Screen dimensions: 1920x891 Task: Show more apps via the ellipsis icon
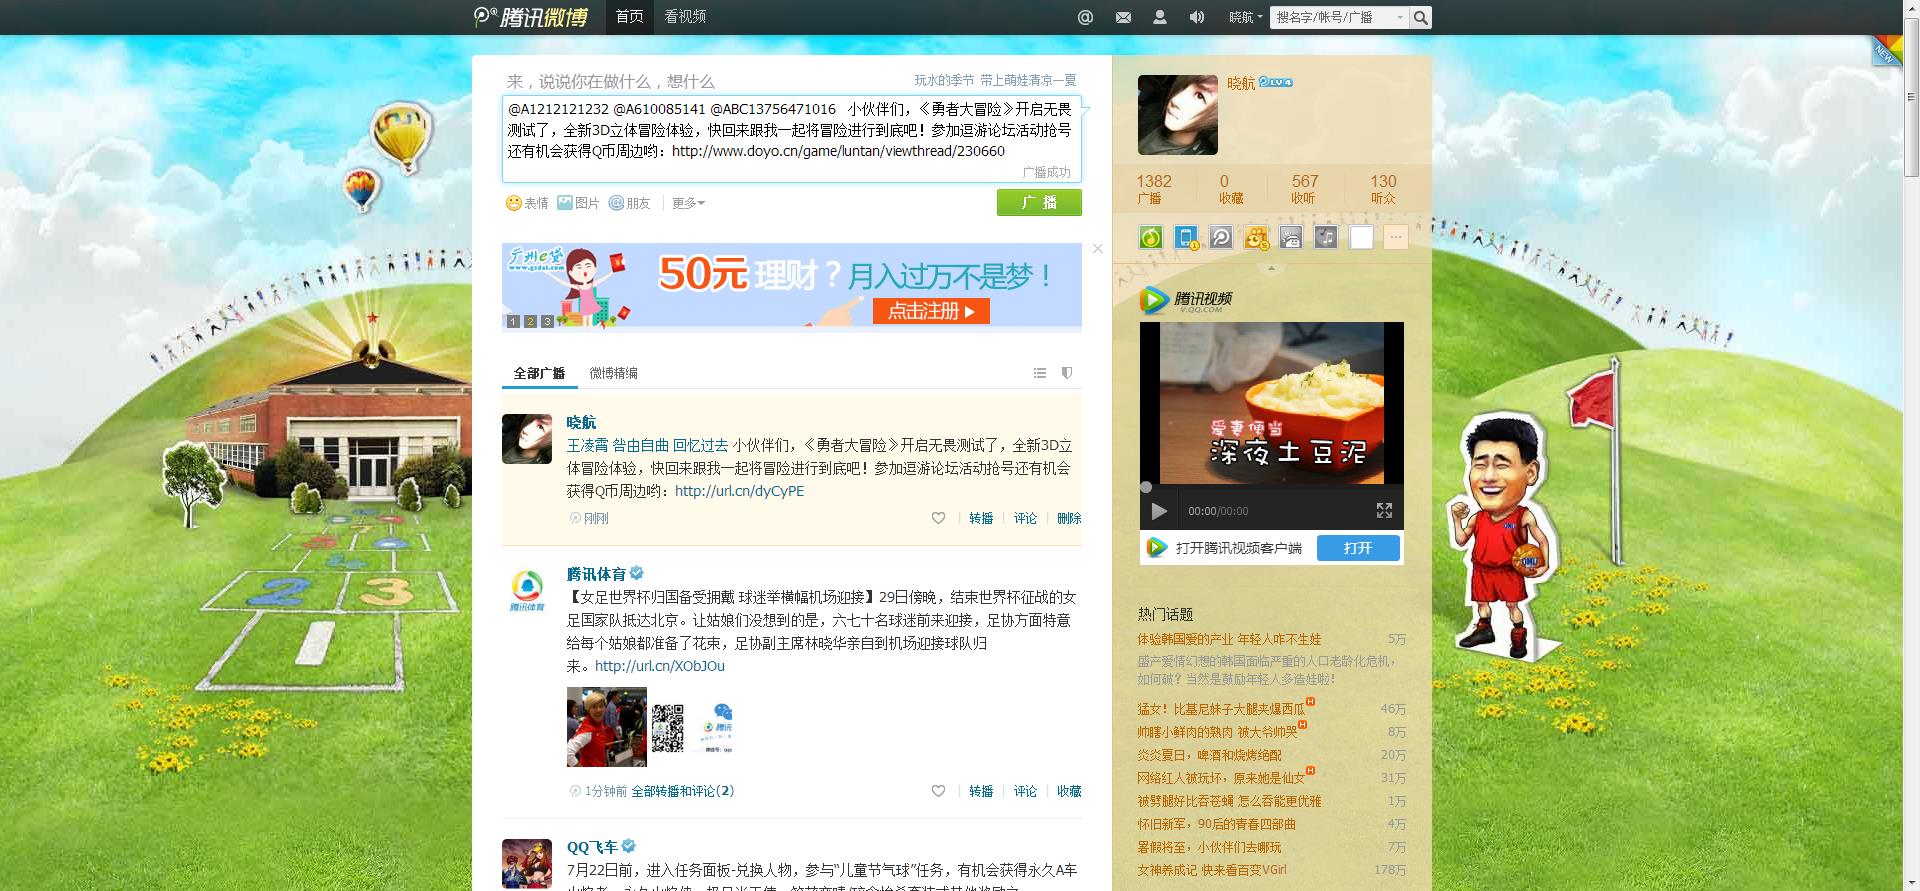pos(1396,237)
